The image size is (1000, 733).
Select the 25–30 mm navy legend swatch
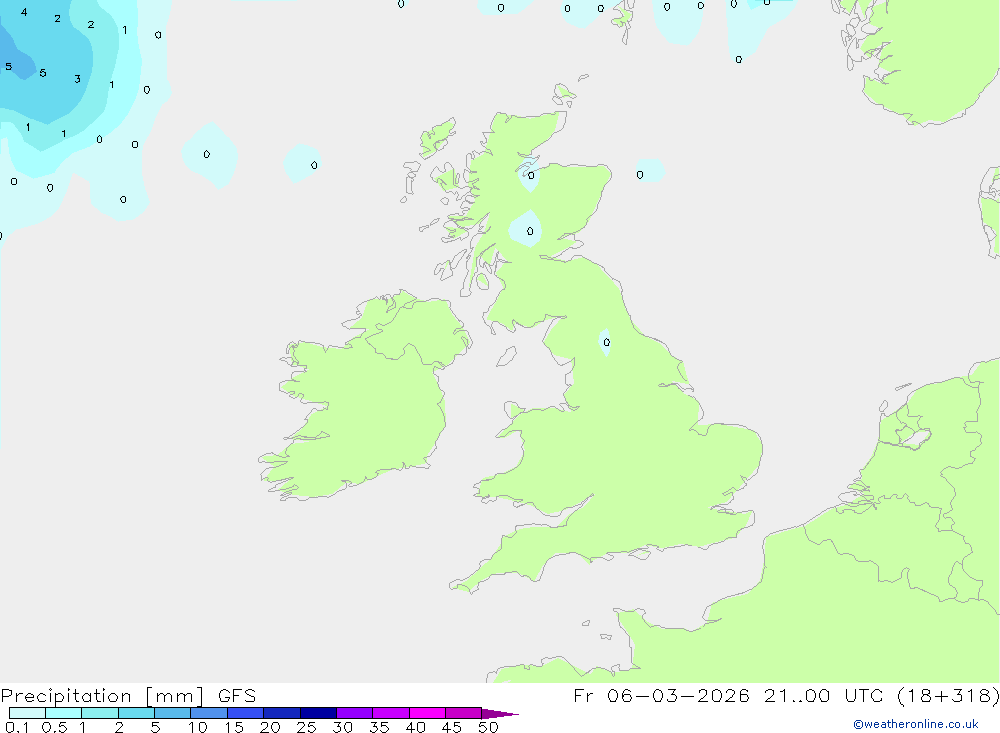pos(318,713)
